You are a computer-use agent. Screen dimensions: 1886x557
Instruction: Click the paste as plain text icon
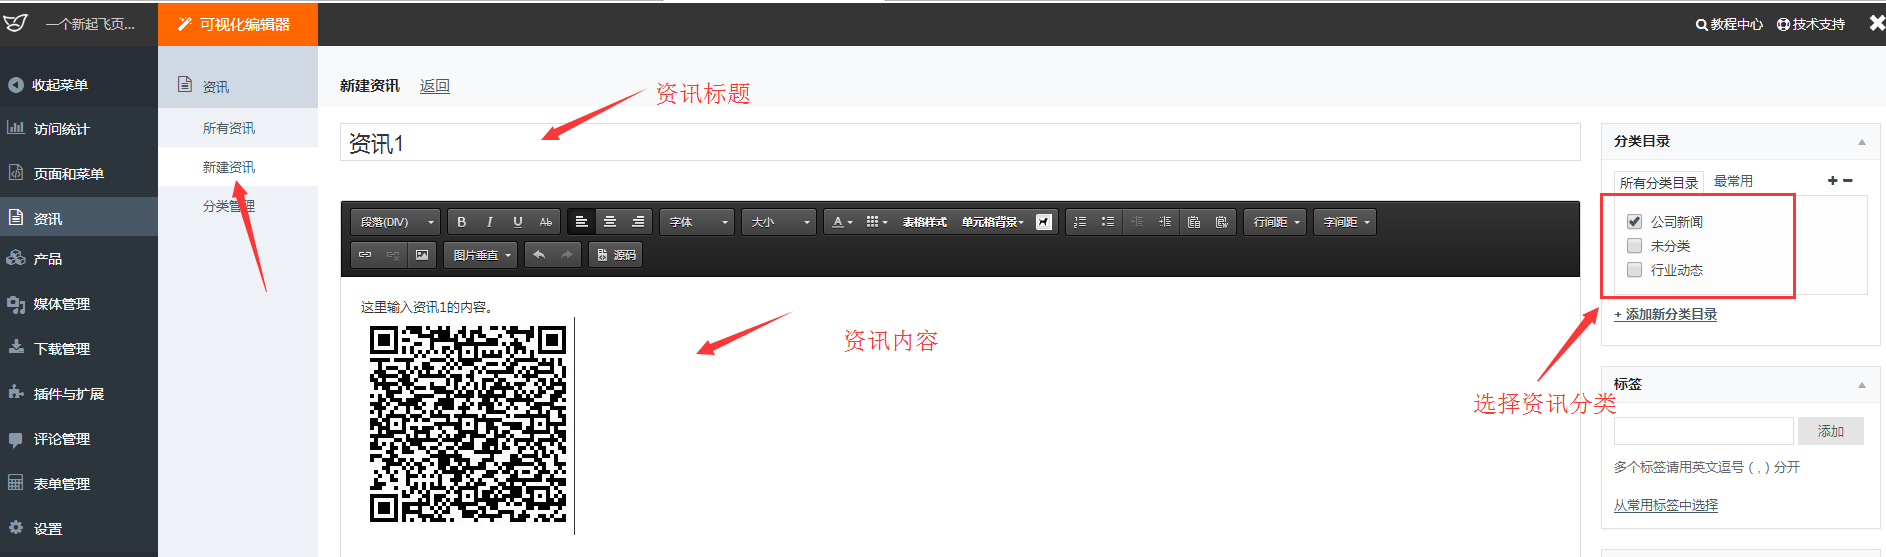pyautogui.click(x=1222, y=222)
